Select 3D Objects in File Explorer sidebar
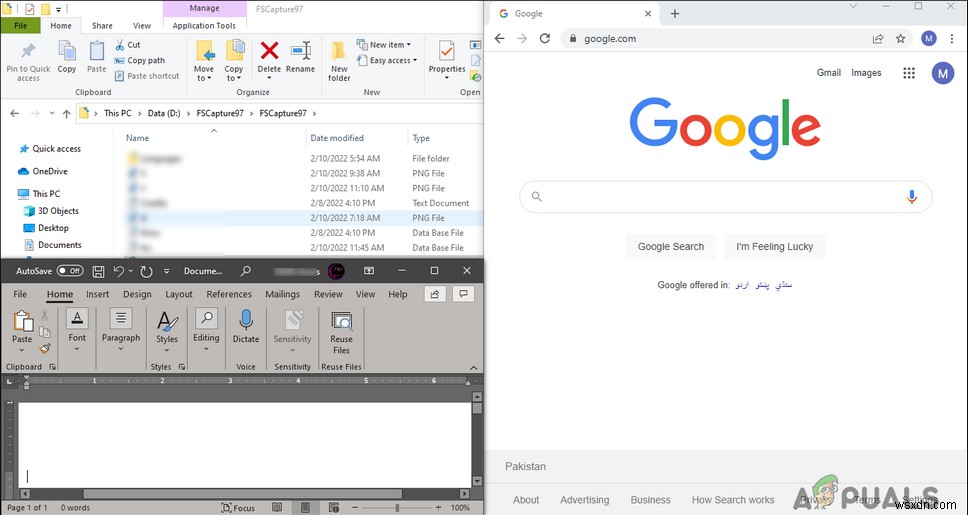 51,211
